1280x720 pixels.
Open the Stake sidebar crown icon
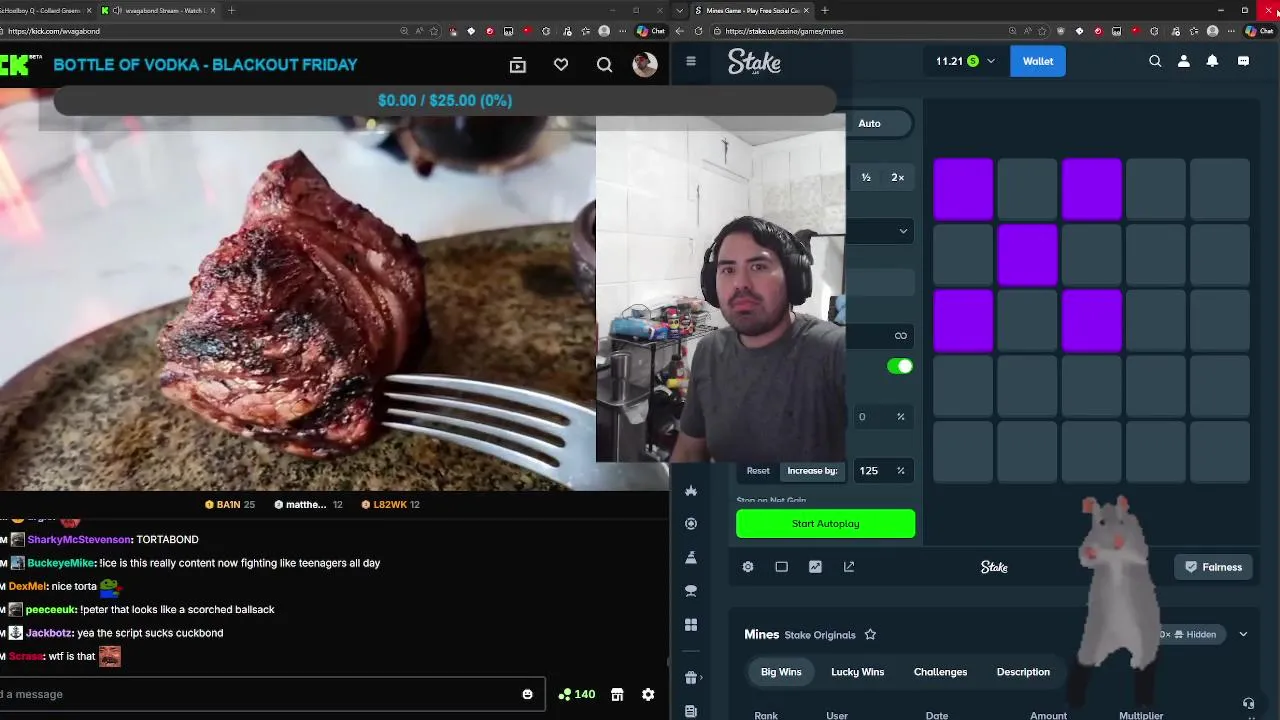tap(691, 491)
